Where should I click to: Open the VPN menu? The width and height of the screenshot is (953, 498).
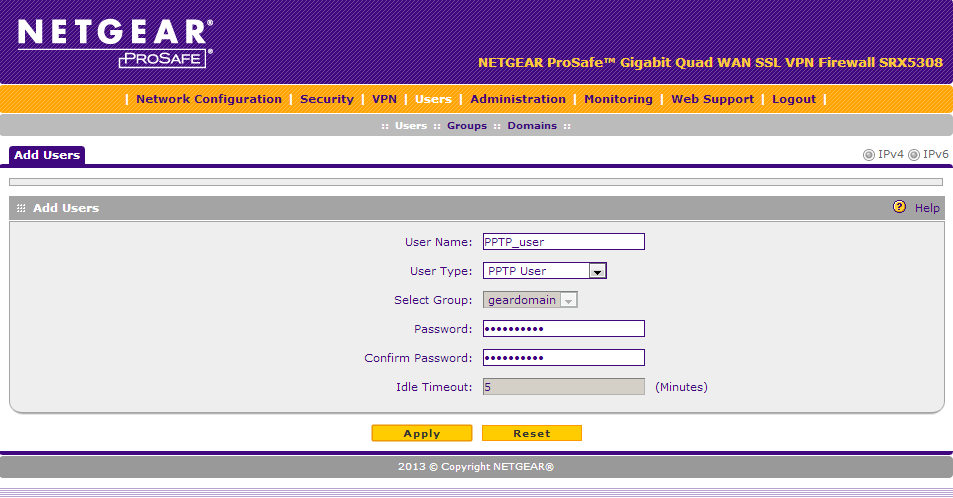[384, 99]
